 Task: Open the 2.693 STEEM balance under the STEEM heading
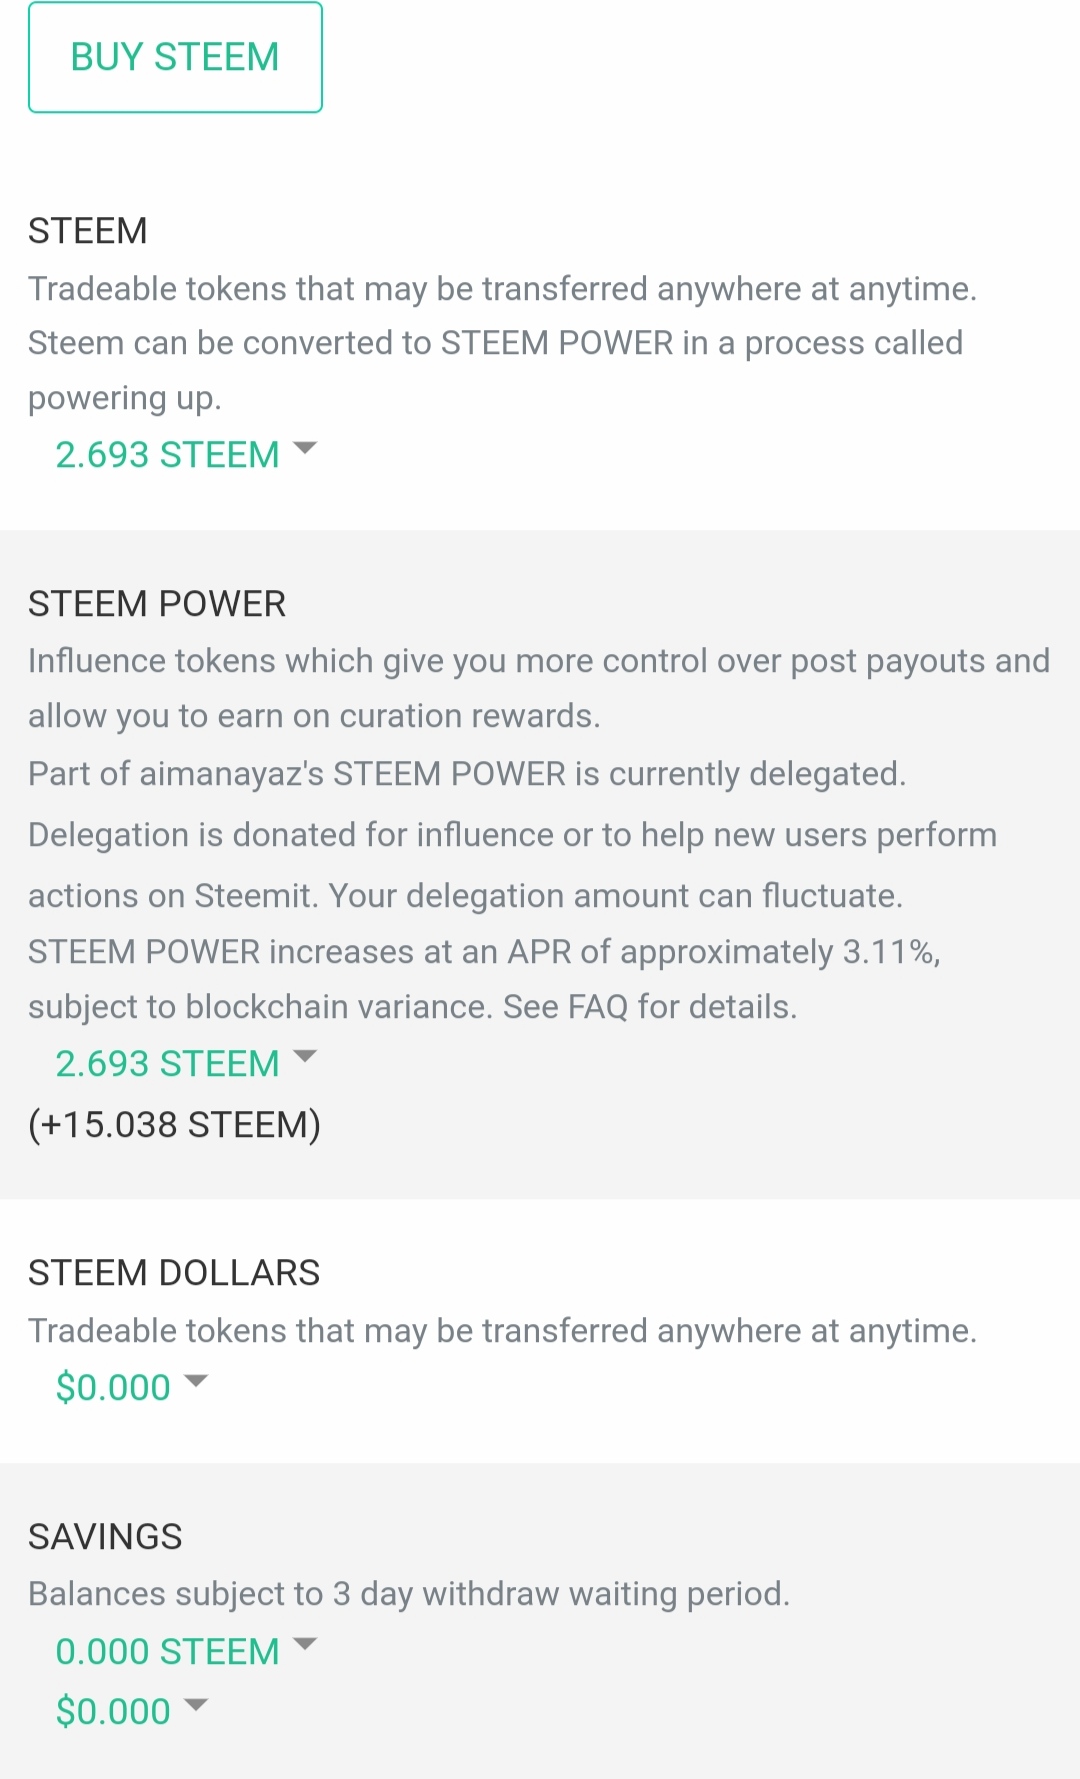pos(167,455)
